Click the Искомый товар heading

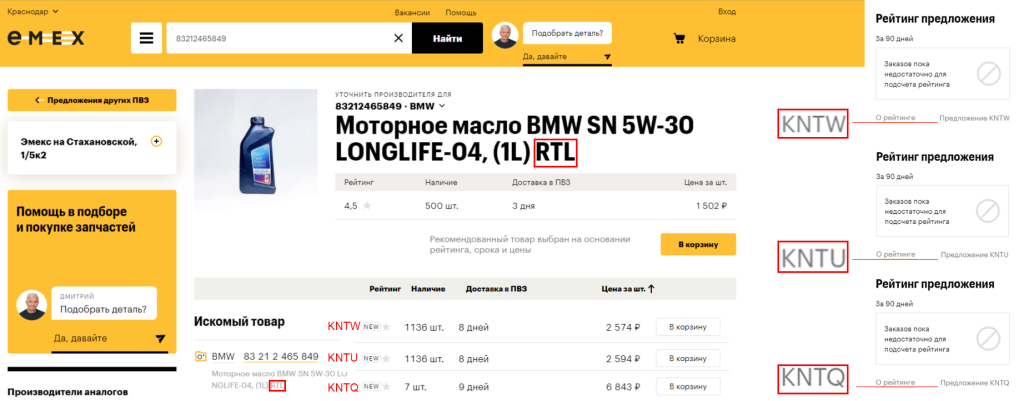point(239,322)
